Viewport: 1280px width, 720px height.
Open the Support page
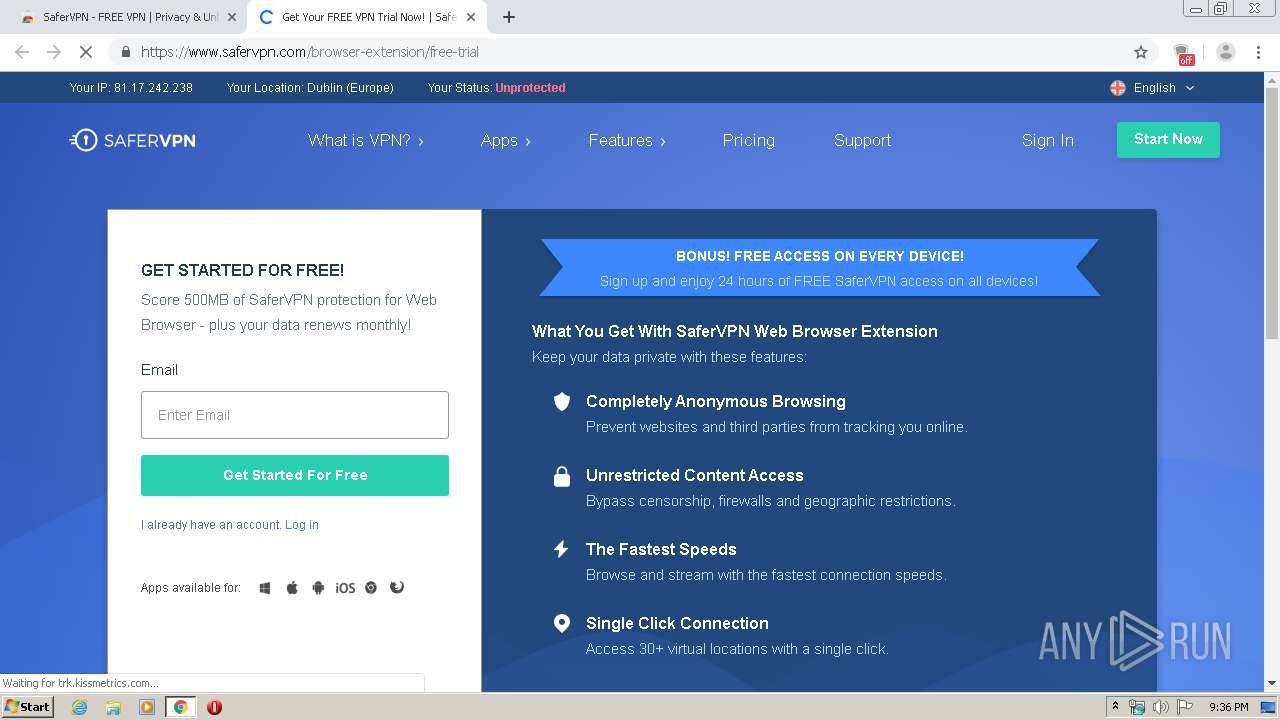pos(863,141)
